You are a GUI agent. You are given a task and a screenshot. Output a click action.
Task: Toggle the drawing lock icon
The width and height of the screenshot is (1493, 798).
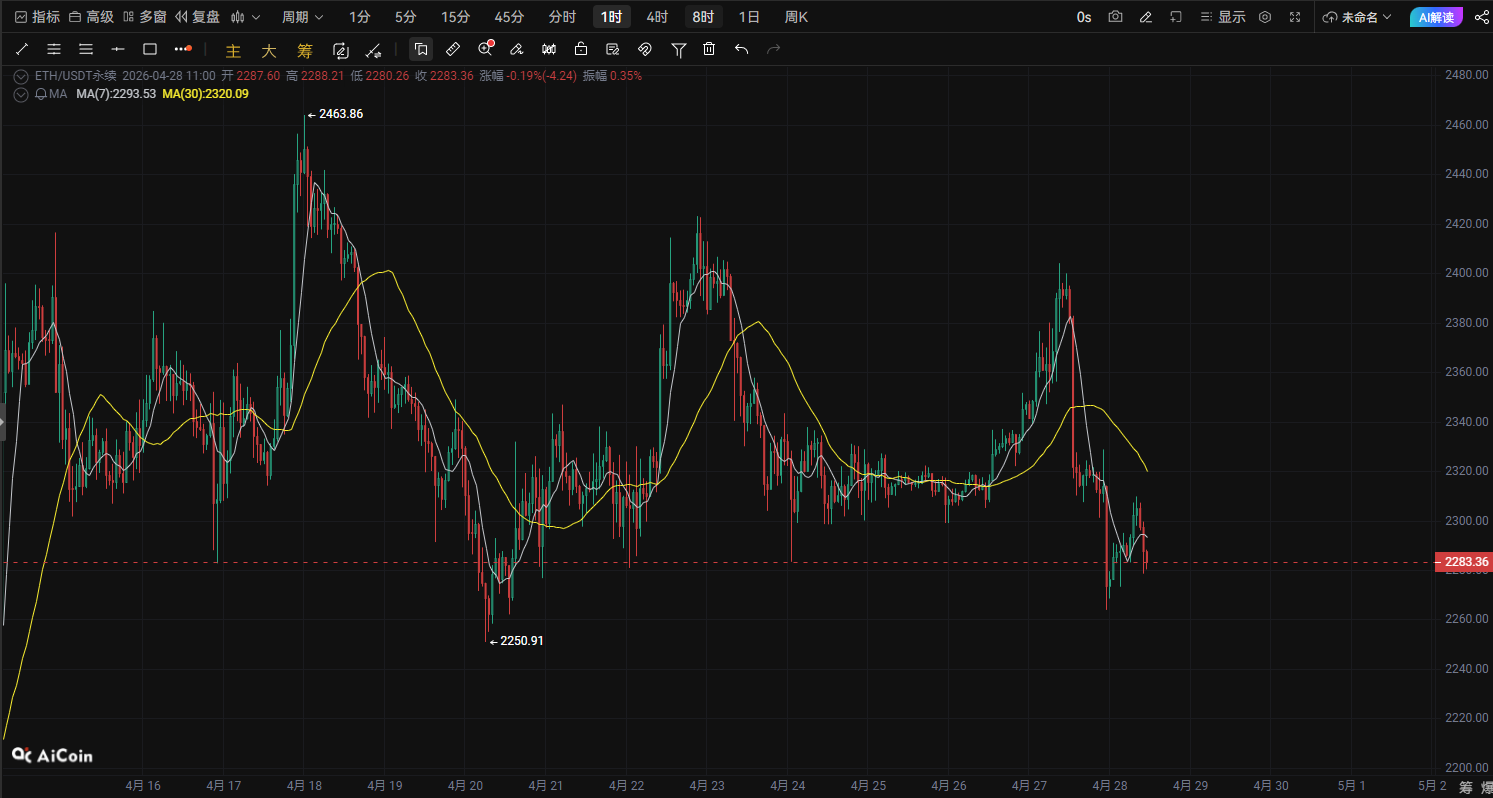pos(581,49)
